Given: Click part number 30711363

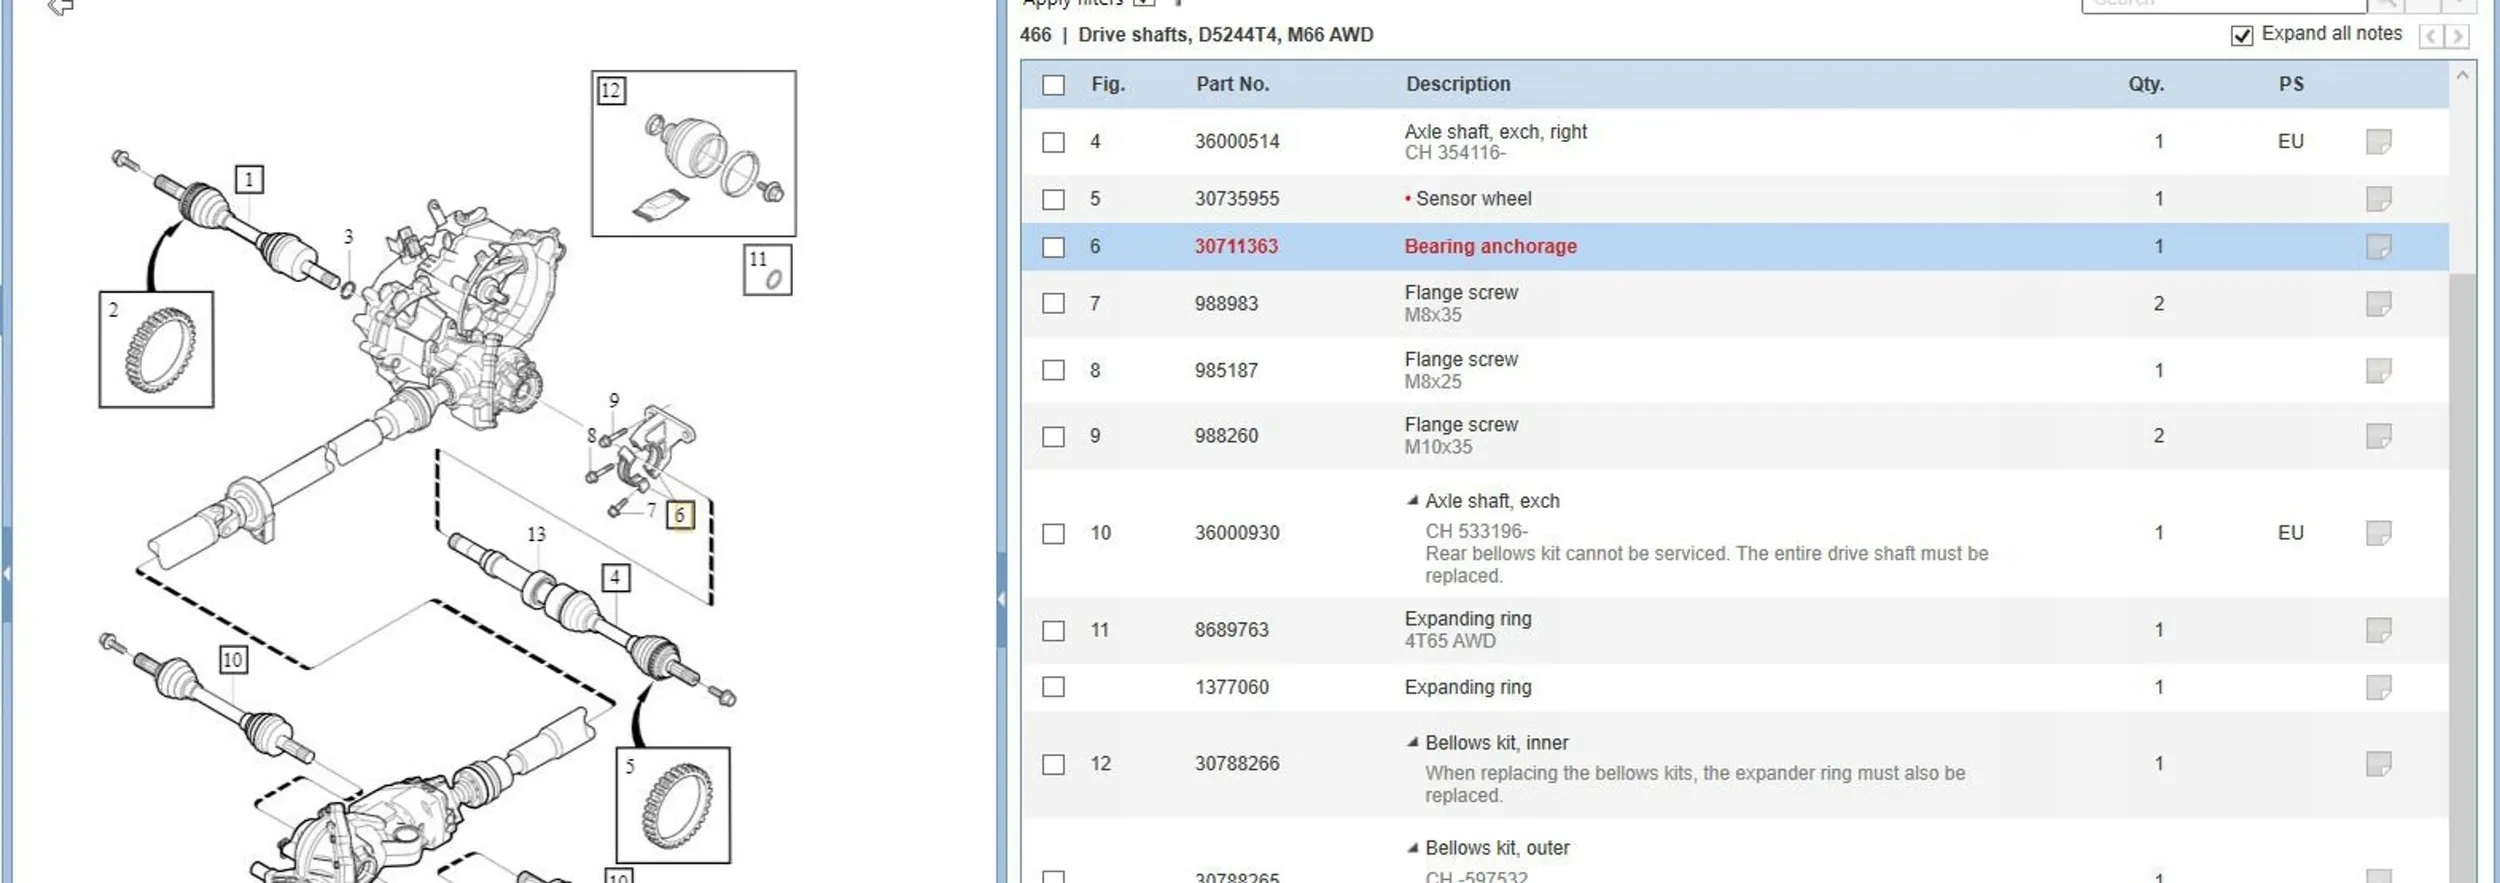Looking at the screenshot, I should [x=1236, y=247].
